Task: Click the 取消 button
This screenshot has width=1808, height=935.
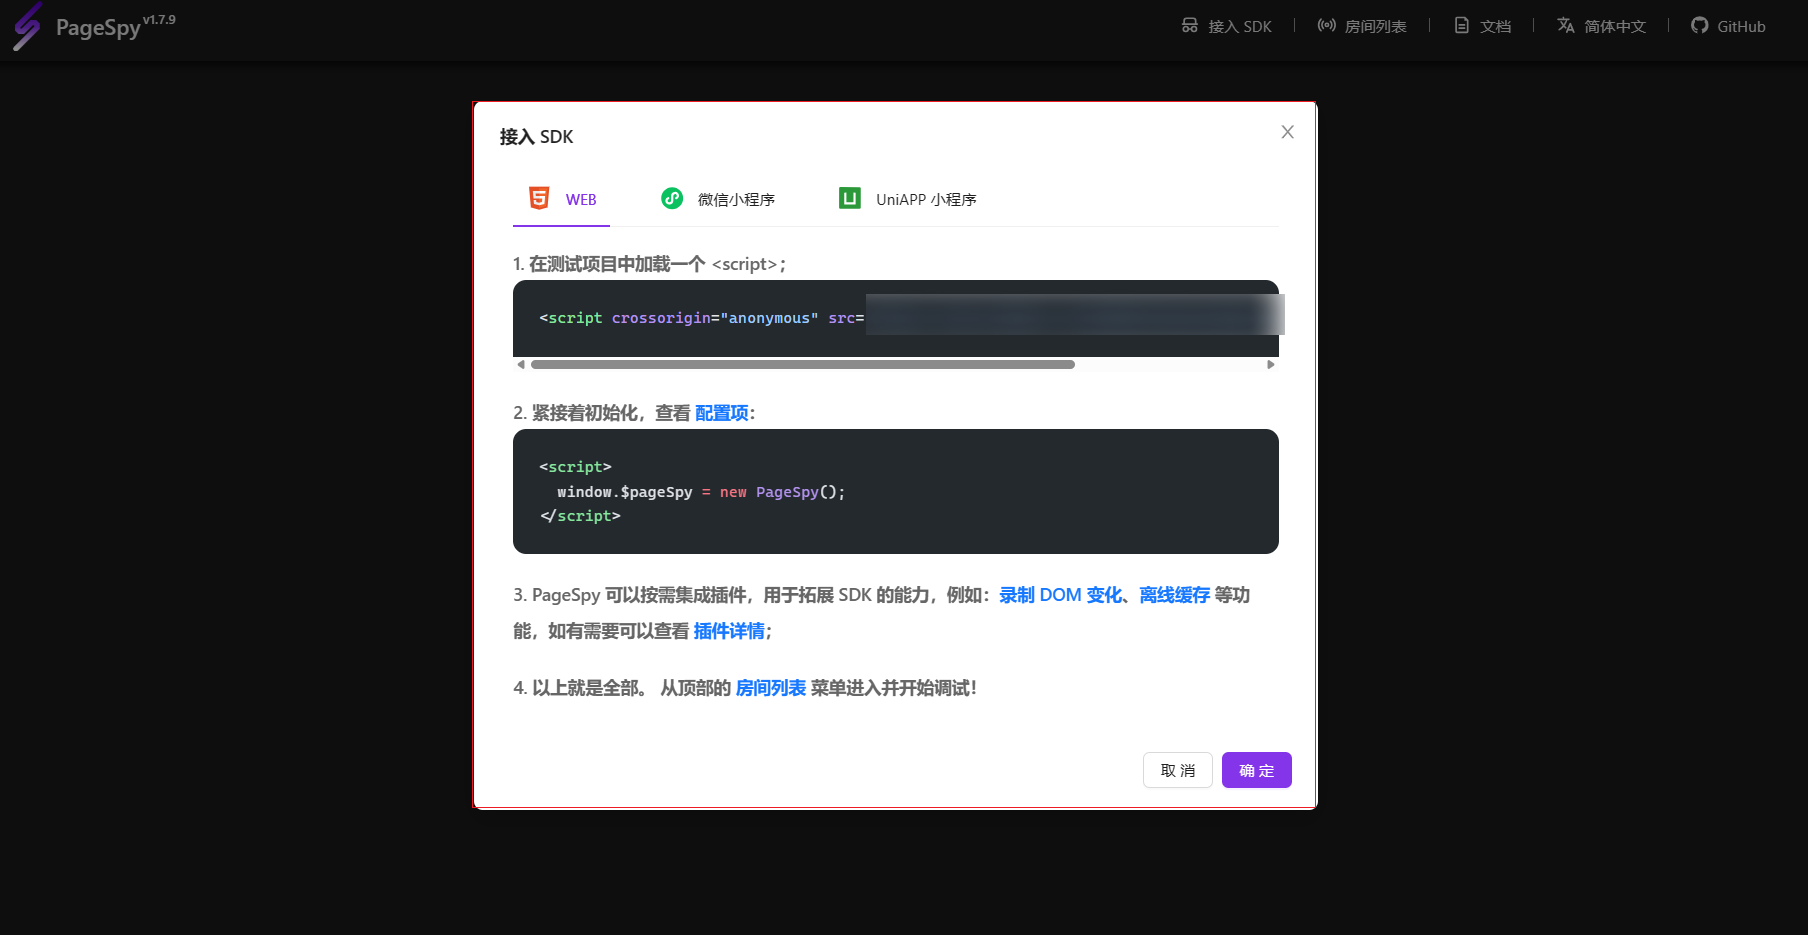Action: pos(1178,770)
